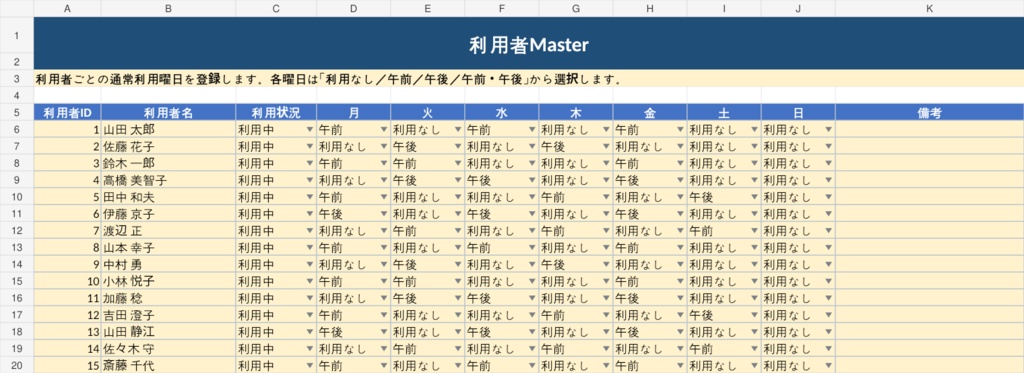Select the name cell 山田 静江
Viewport: 1024px width, 373px height.
168,332
